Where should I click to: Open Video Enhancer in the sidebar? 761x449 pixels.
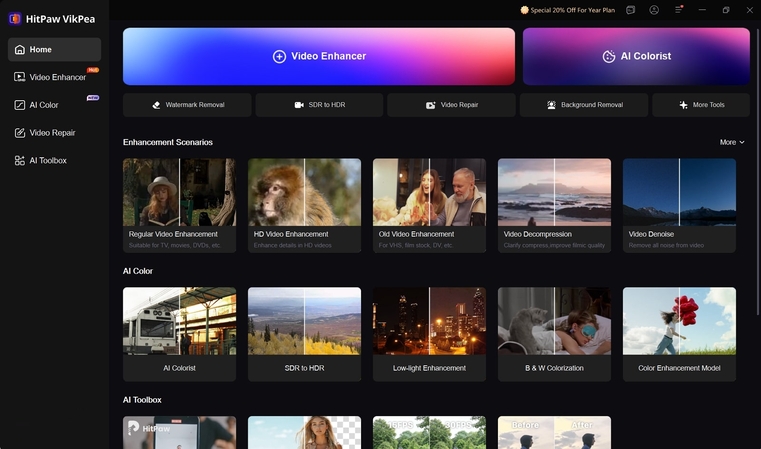(x=54, y=77)
